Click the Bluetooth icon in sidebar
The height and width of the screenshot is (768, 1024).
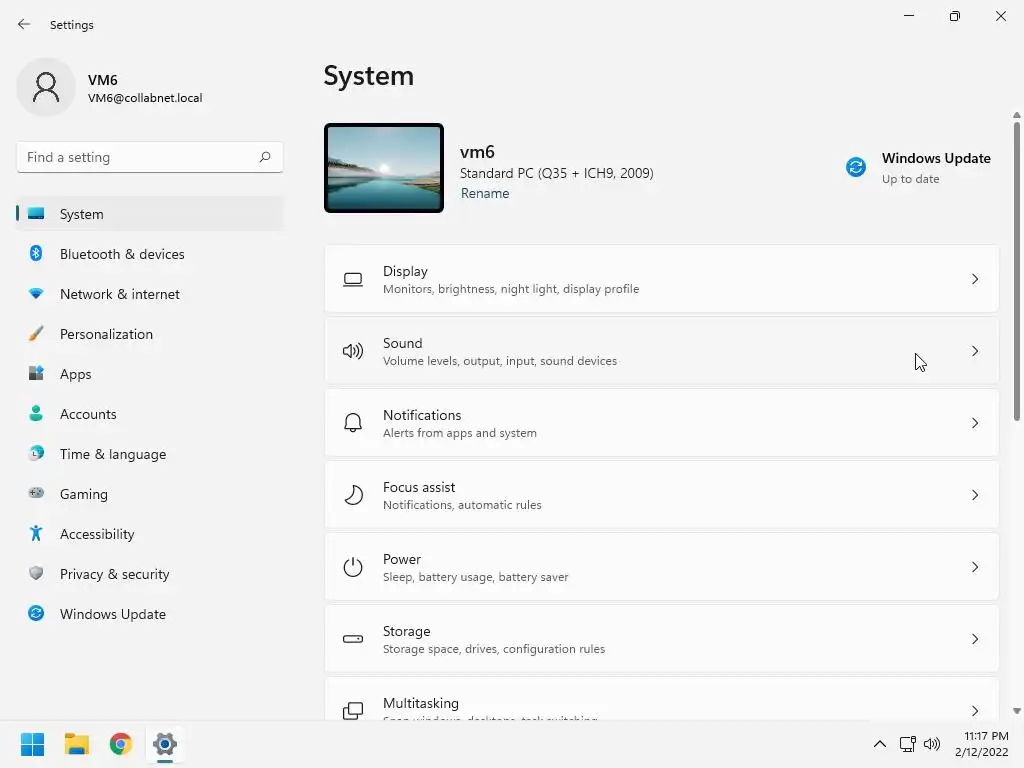[x=36, y=253]
